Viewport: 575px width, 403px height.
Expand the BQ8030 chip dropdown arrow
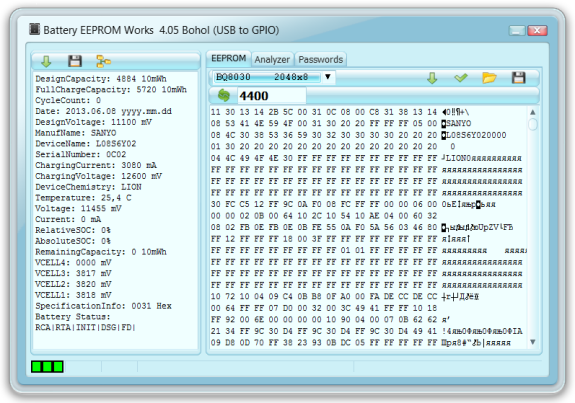[328, 77]
